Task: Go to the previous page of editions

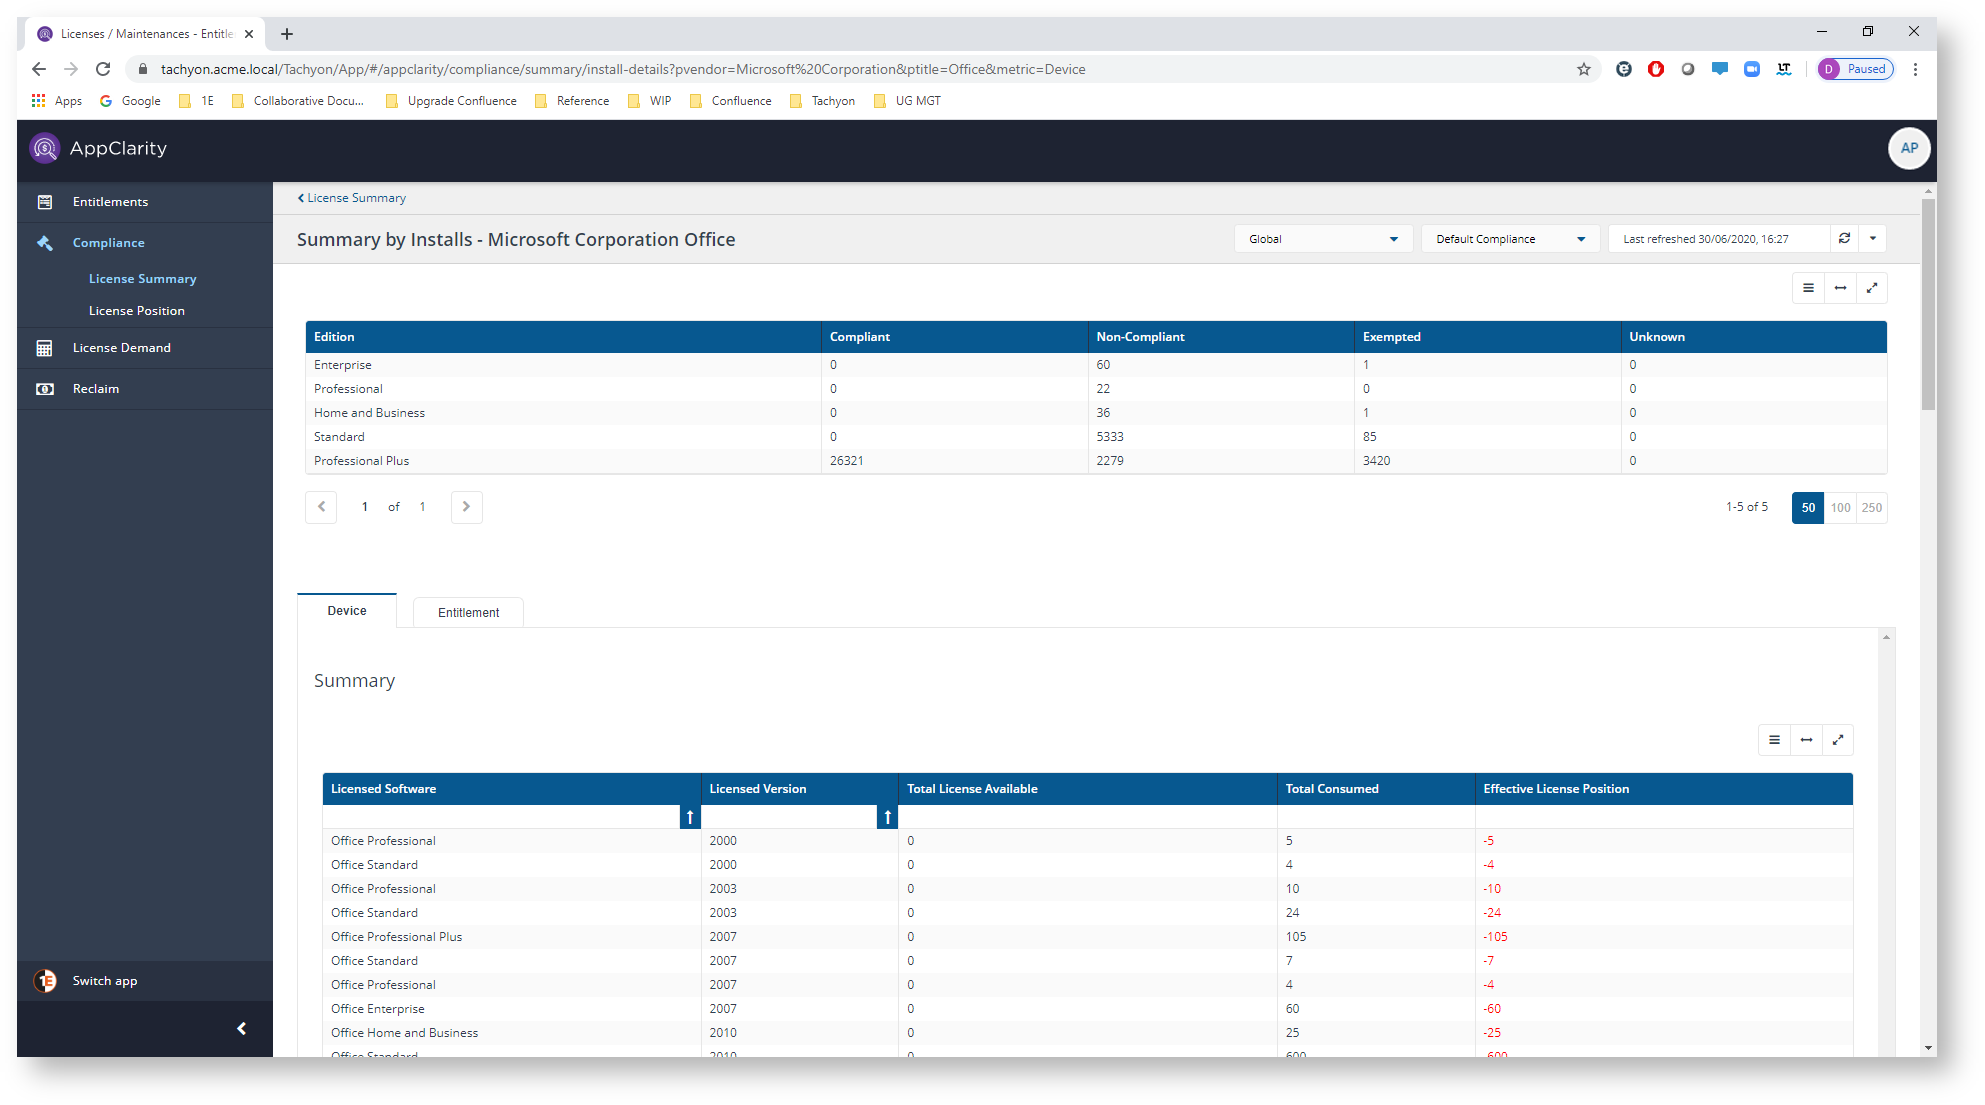Action: point(321,507)
